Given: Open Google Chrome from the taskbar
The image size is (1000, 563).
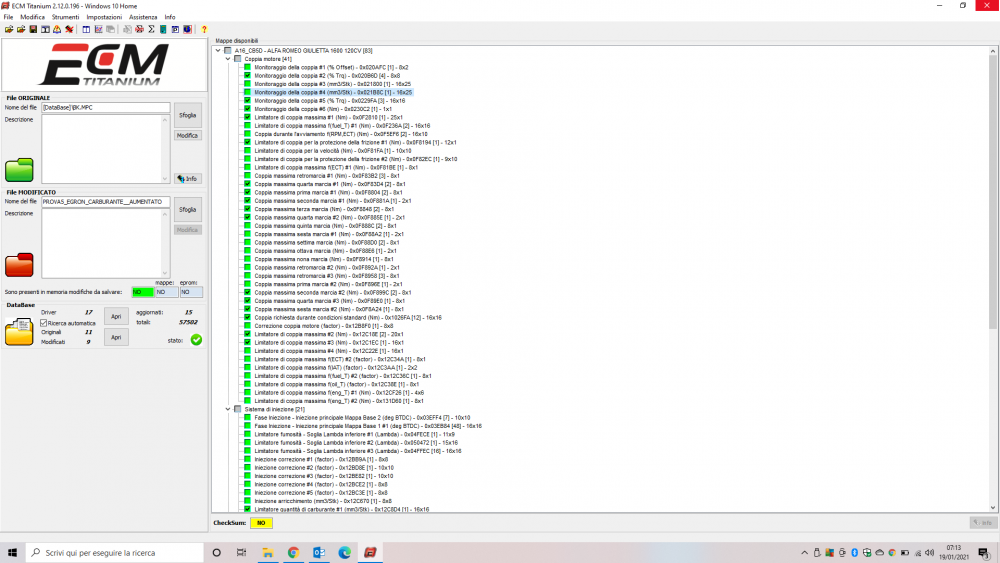Looking at the screenshot, I should coord(293,553).
